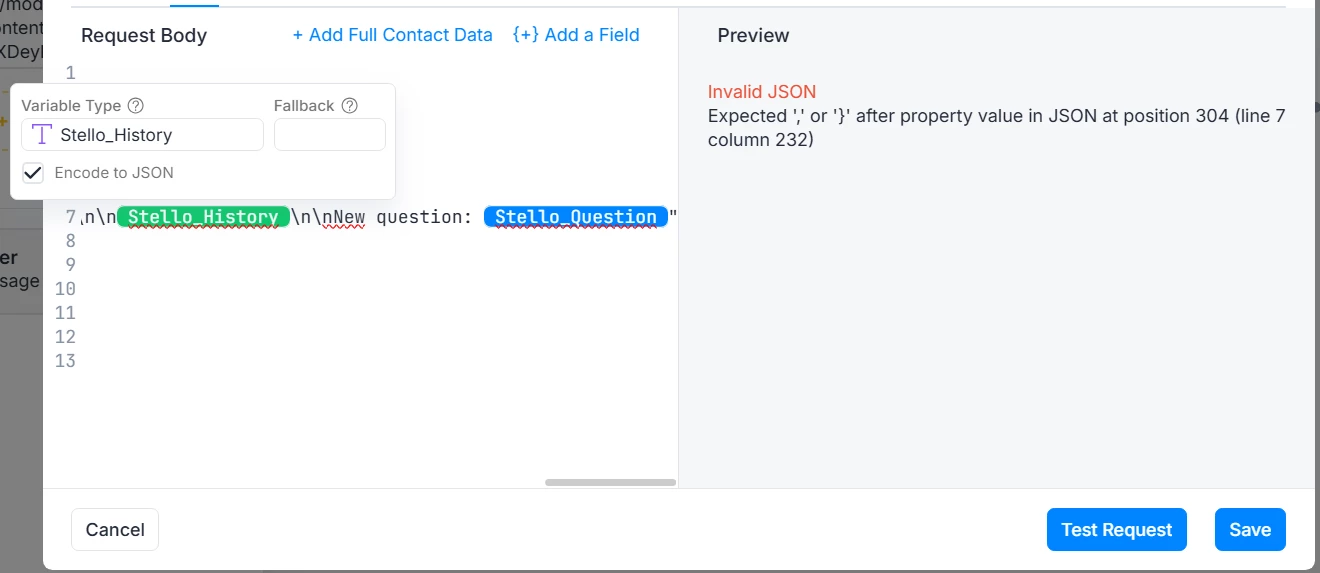
Task: Click line number 7 in the gutter
Action: [71, 217]
